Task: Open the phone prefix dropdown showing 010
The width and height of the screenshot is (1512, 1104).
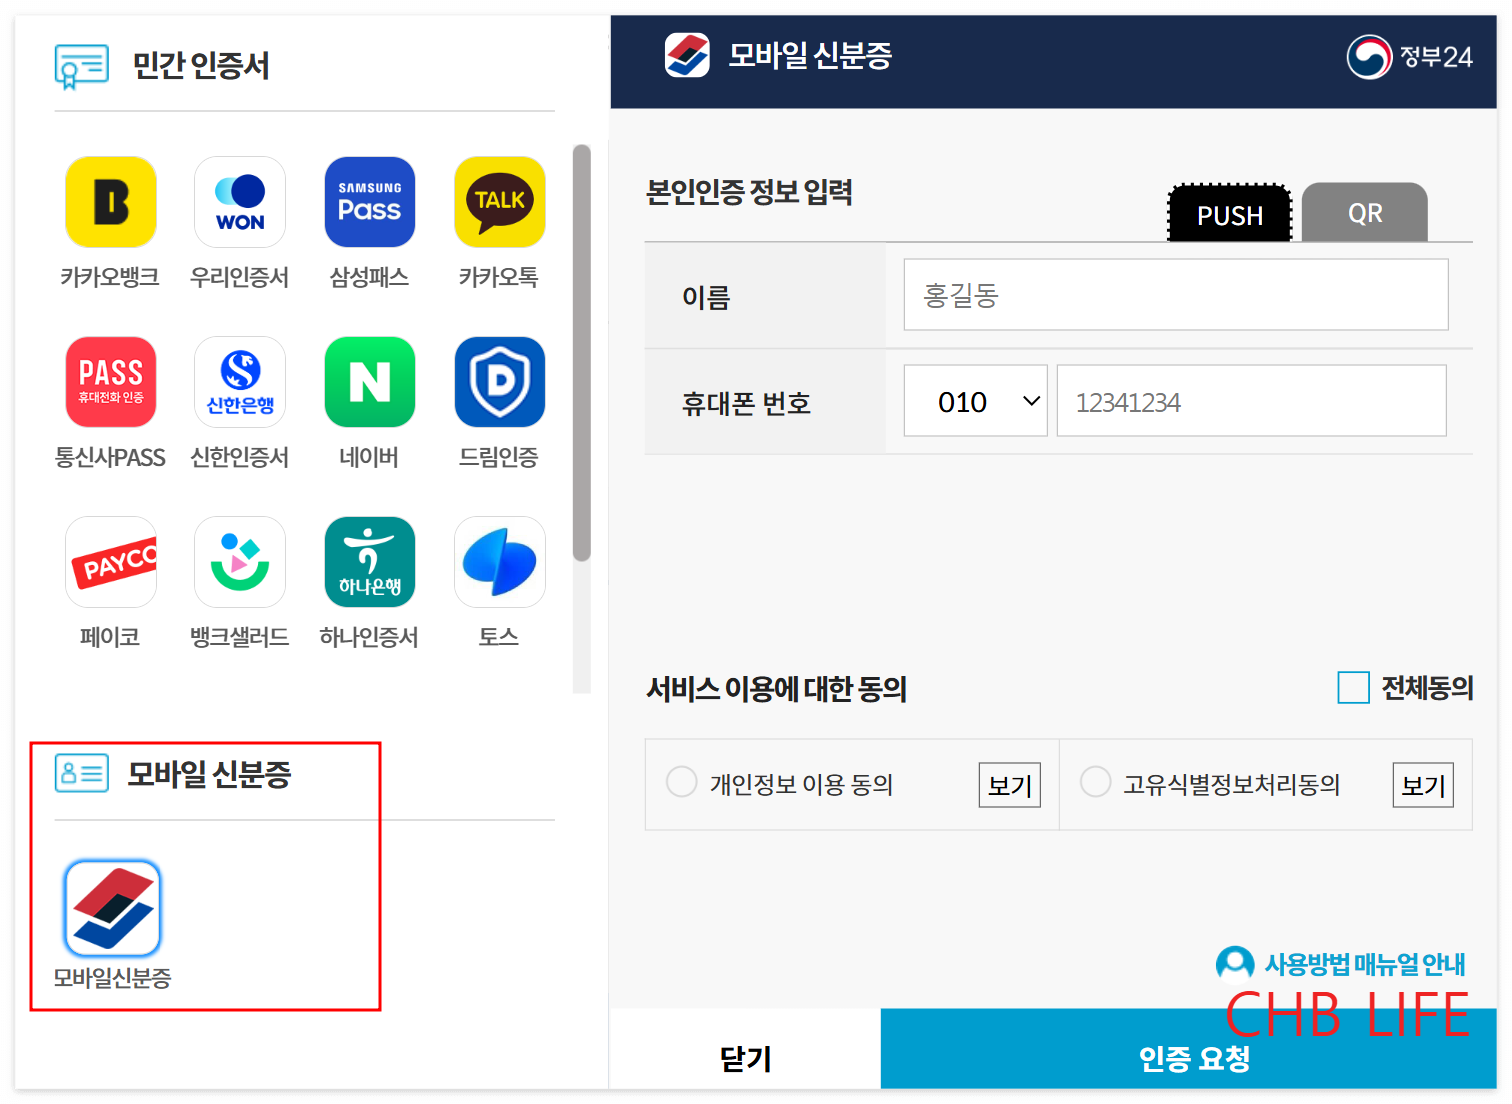Action: pos(975,400)
